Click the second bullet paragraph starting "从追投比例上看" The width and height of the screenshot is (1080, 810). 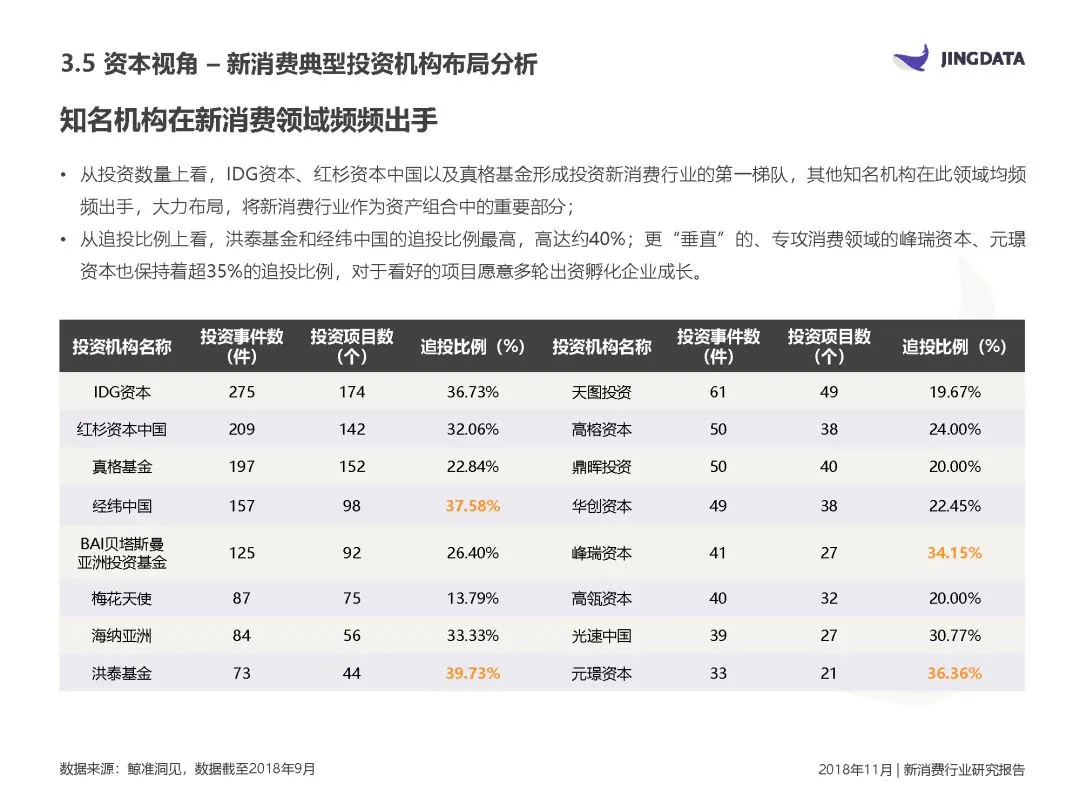tap(552, 256)
